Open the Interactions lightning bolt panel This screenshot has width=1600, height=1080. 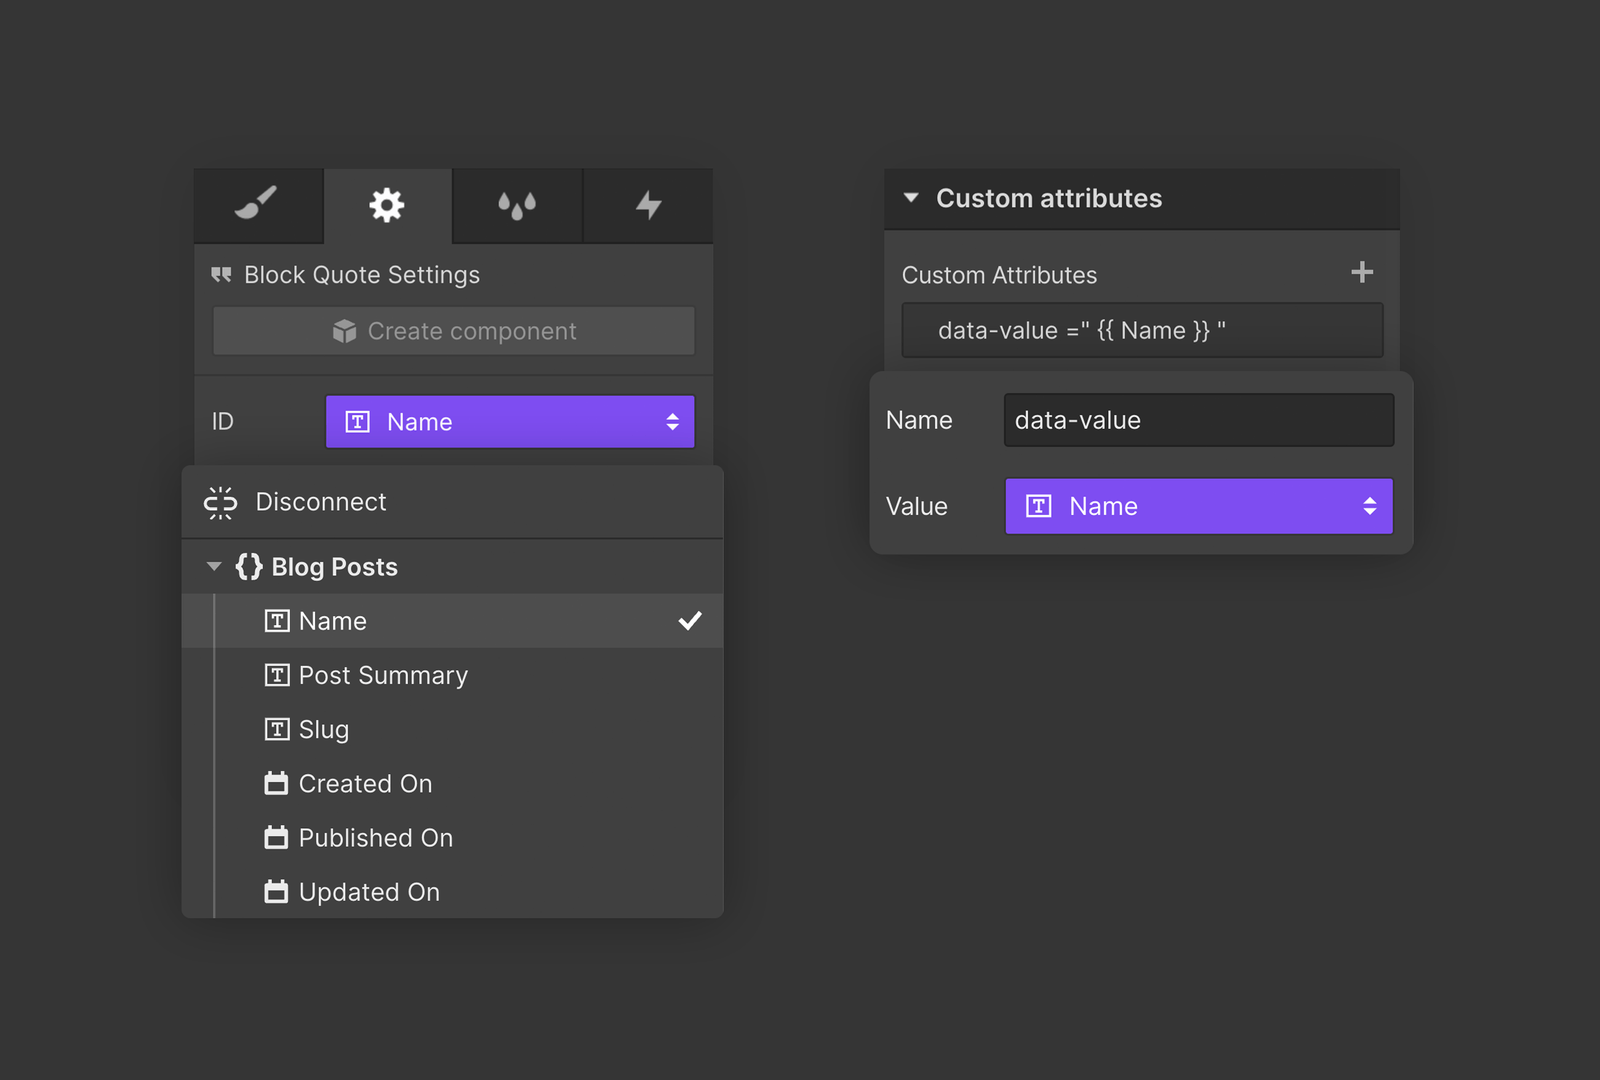pyautogui.click(x=647, y=205)
